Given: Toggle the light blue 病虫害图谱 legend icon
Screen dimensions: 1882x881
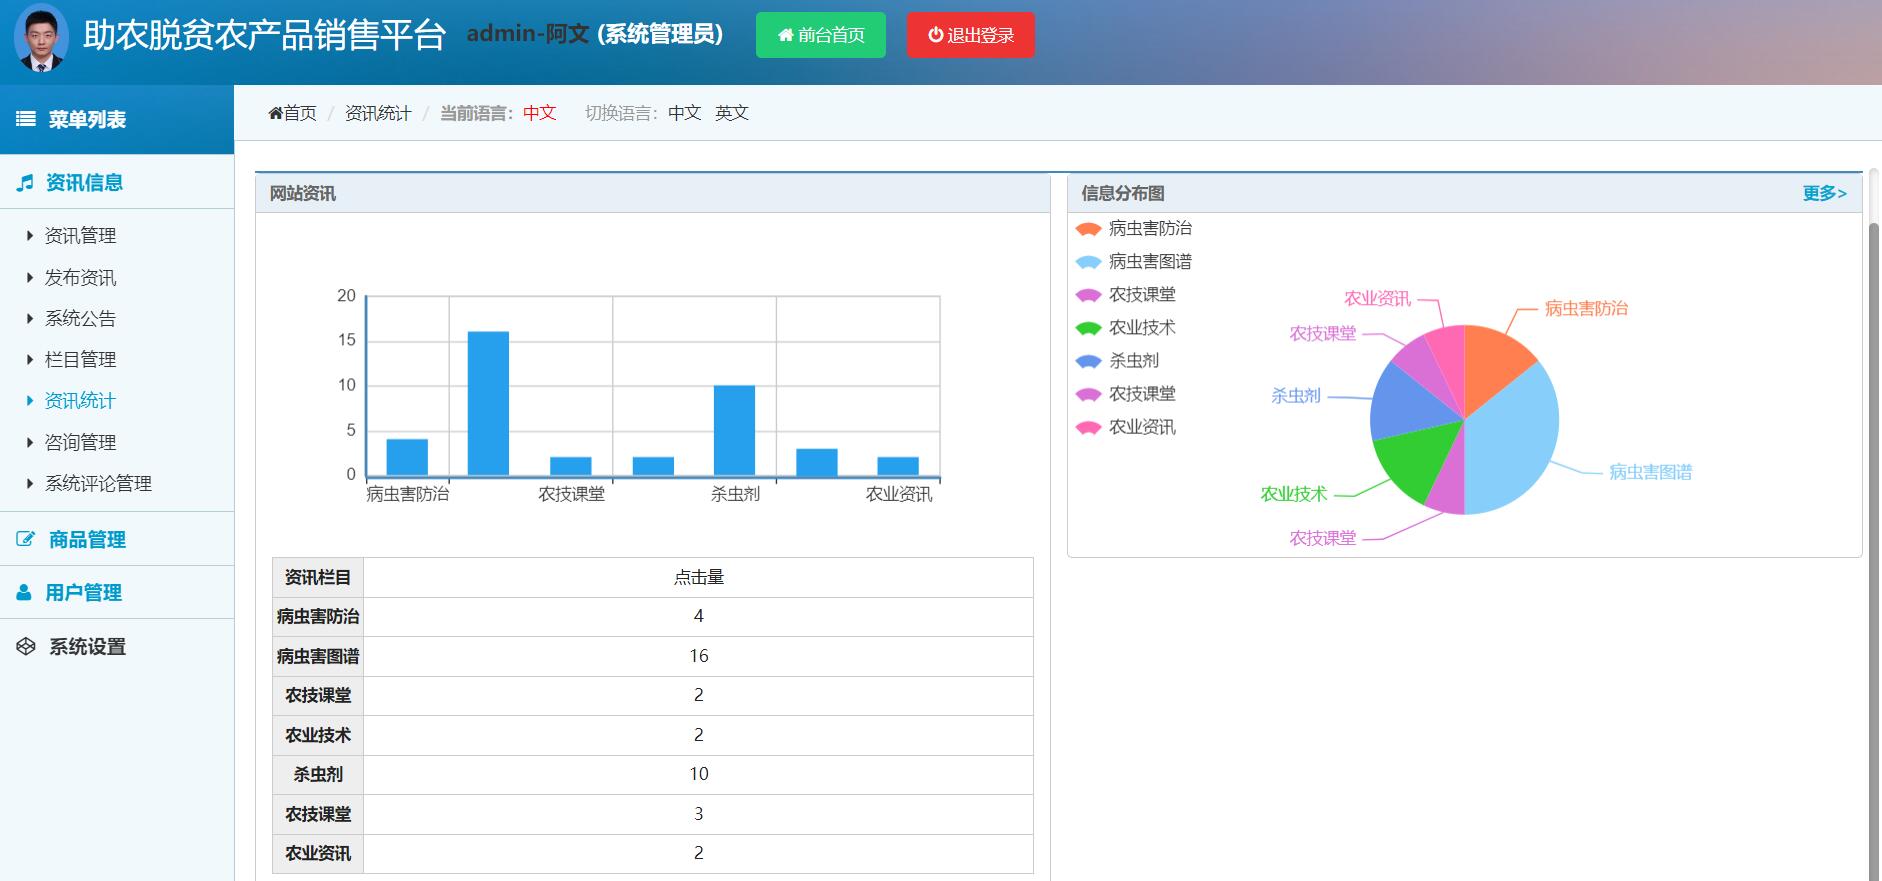Looking at the screenshot, I should pyautogui.click(x=1088, y=262).
